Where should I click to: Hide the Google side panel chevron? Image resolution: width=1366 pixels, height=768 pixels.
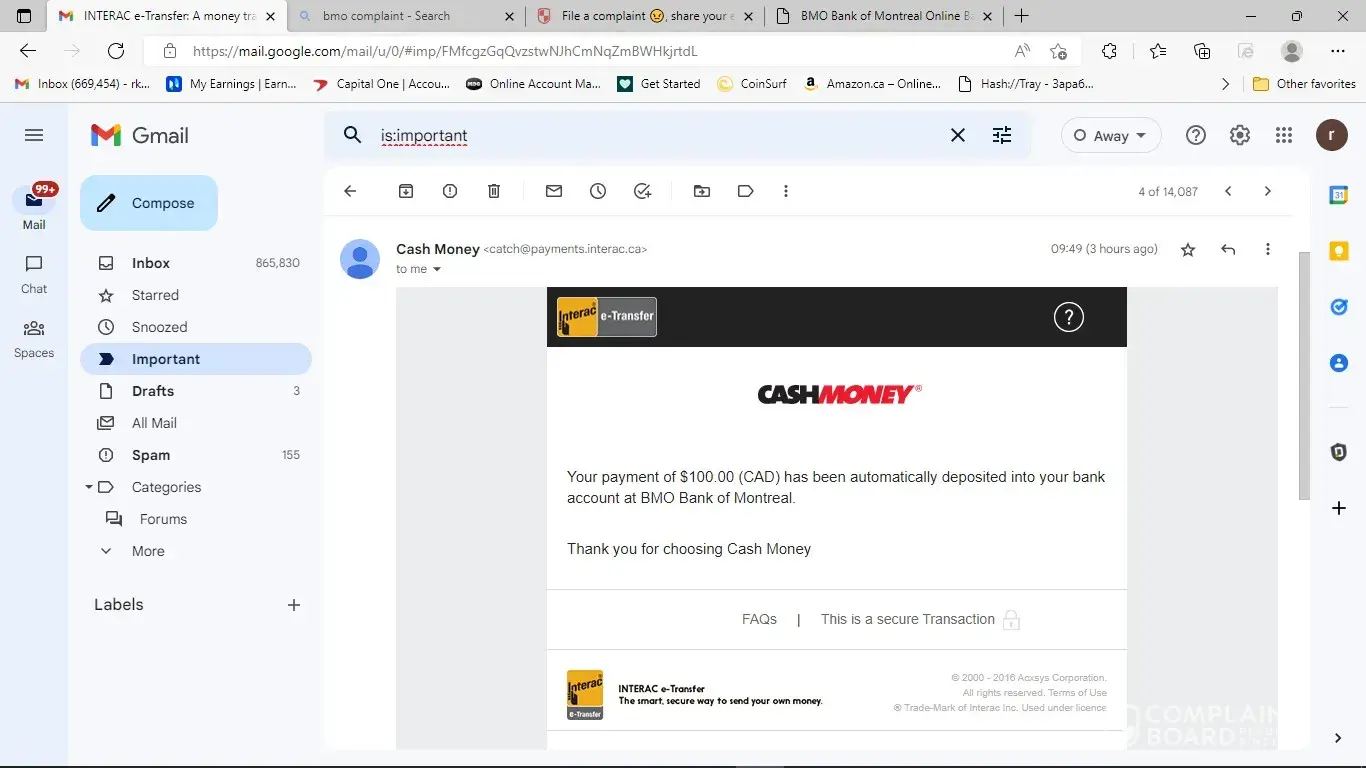pyautogui.click(x=1338, y=738)
